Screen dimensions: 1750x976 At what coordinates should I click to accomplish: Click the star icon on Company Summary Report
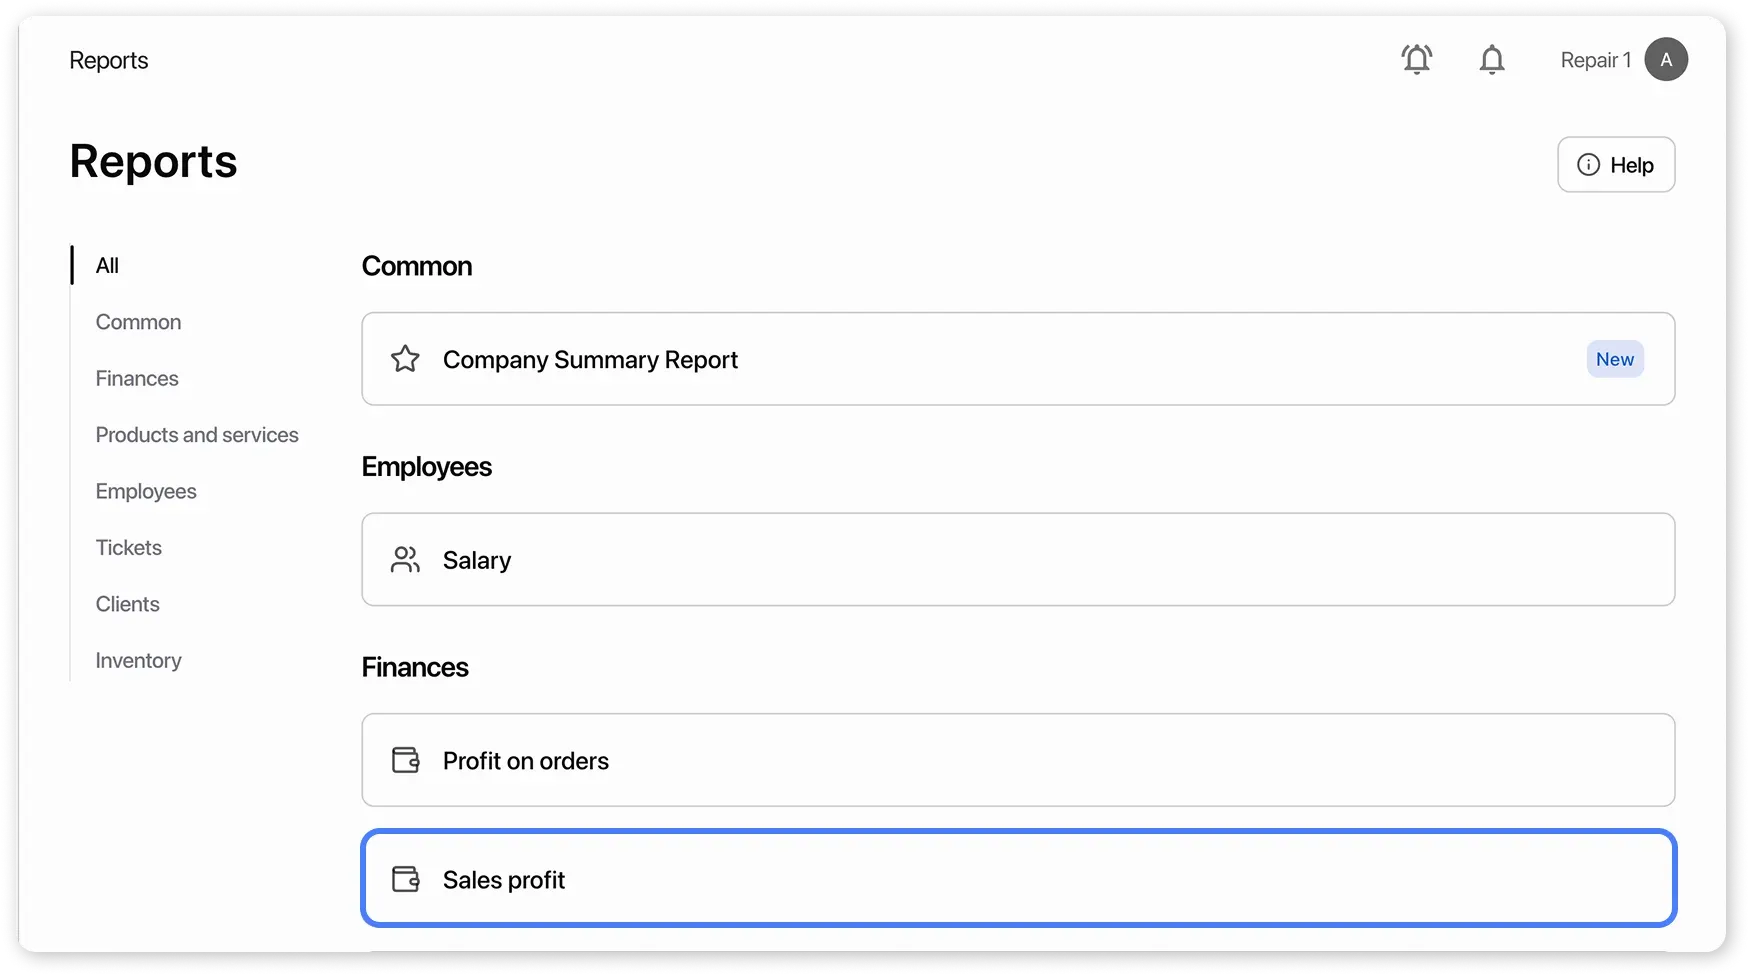click(405, 359)
